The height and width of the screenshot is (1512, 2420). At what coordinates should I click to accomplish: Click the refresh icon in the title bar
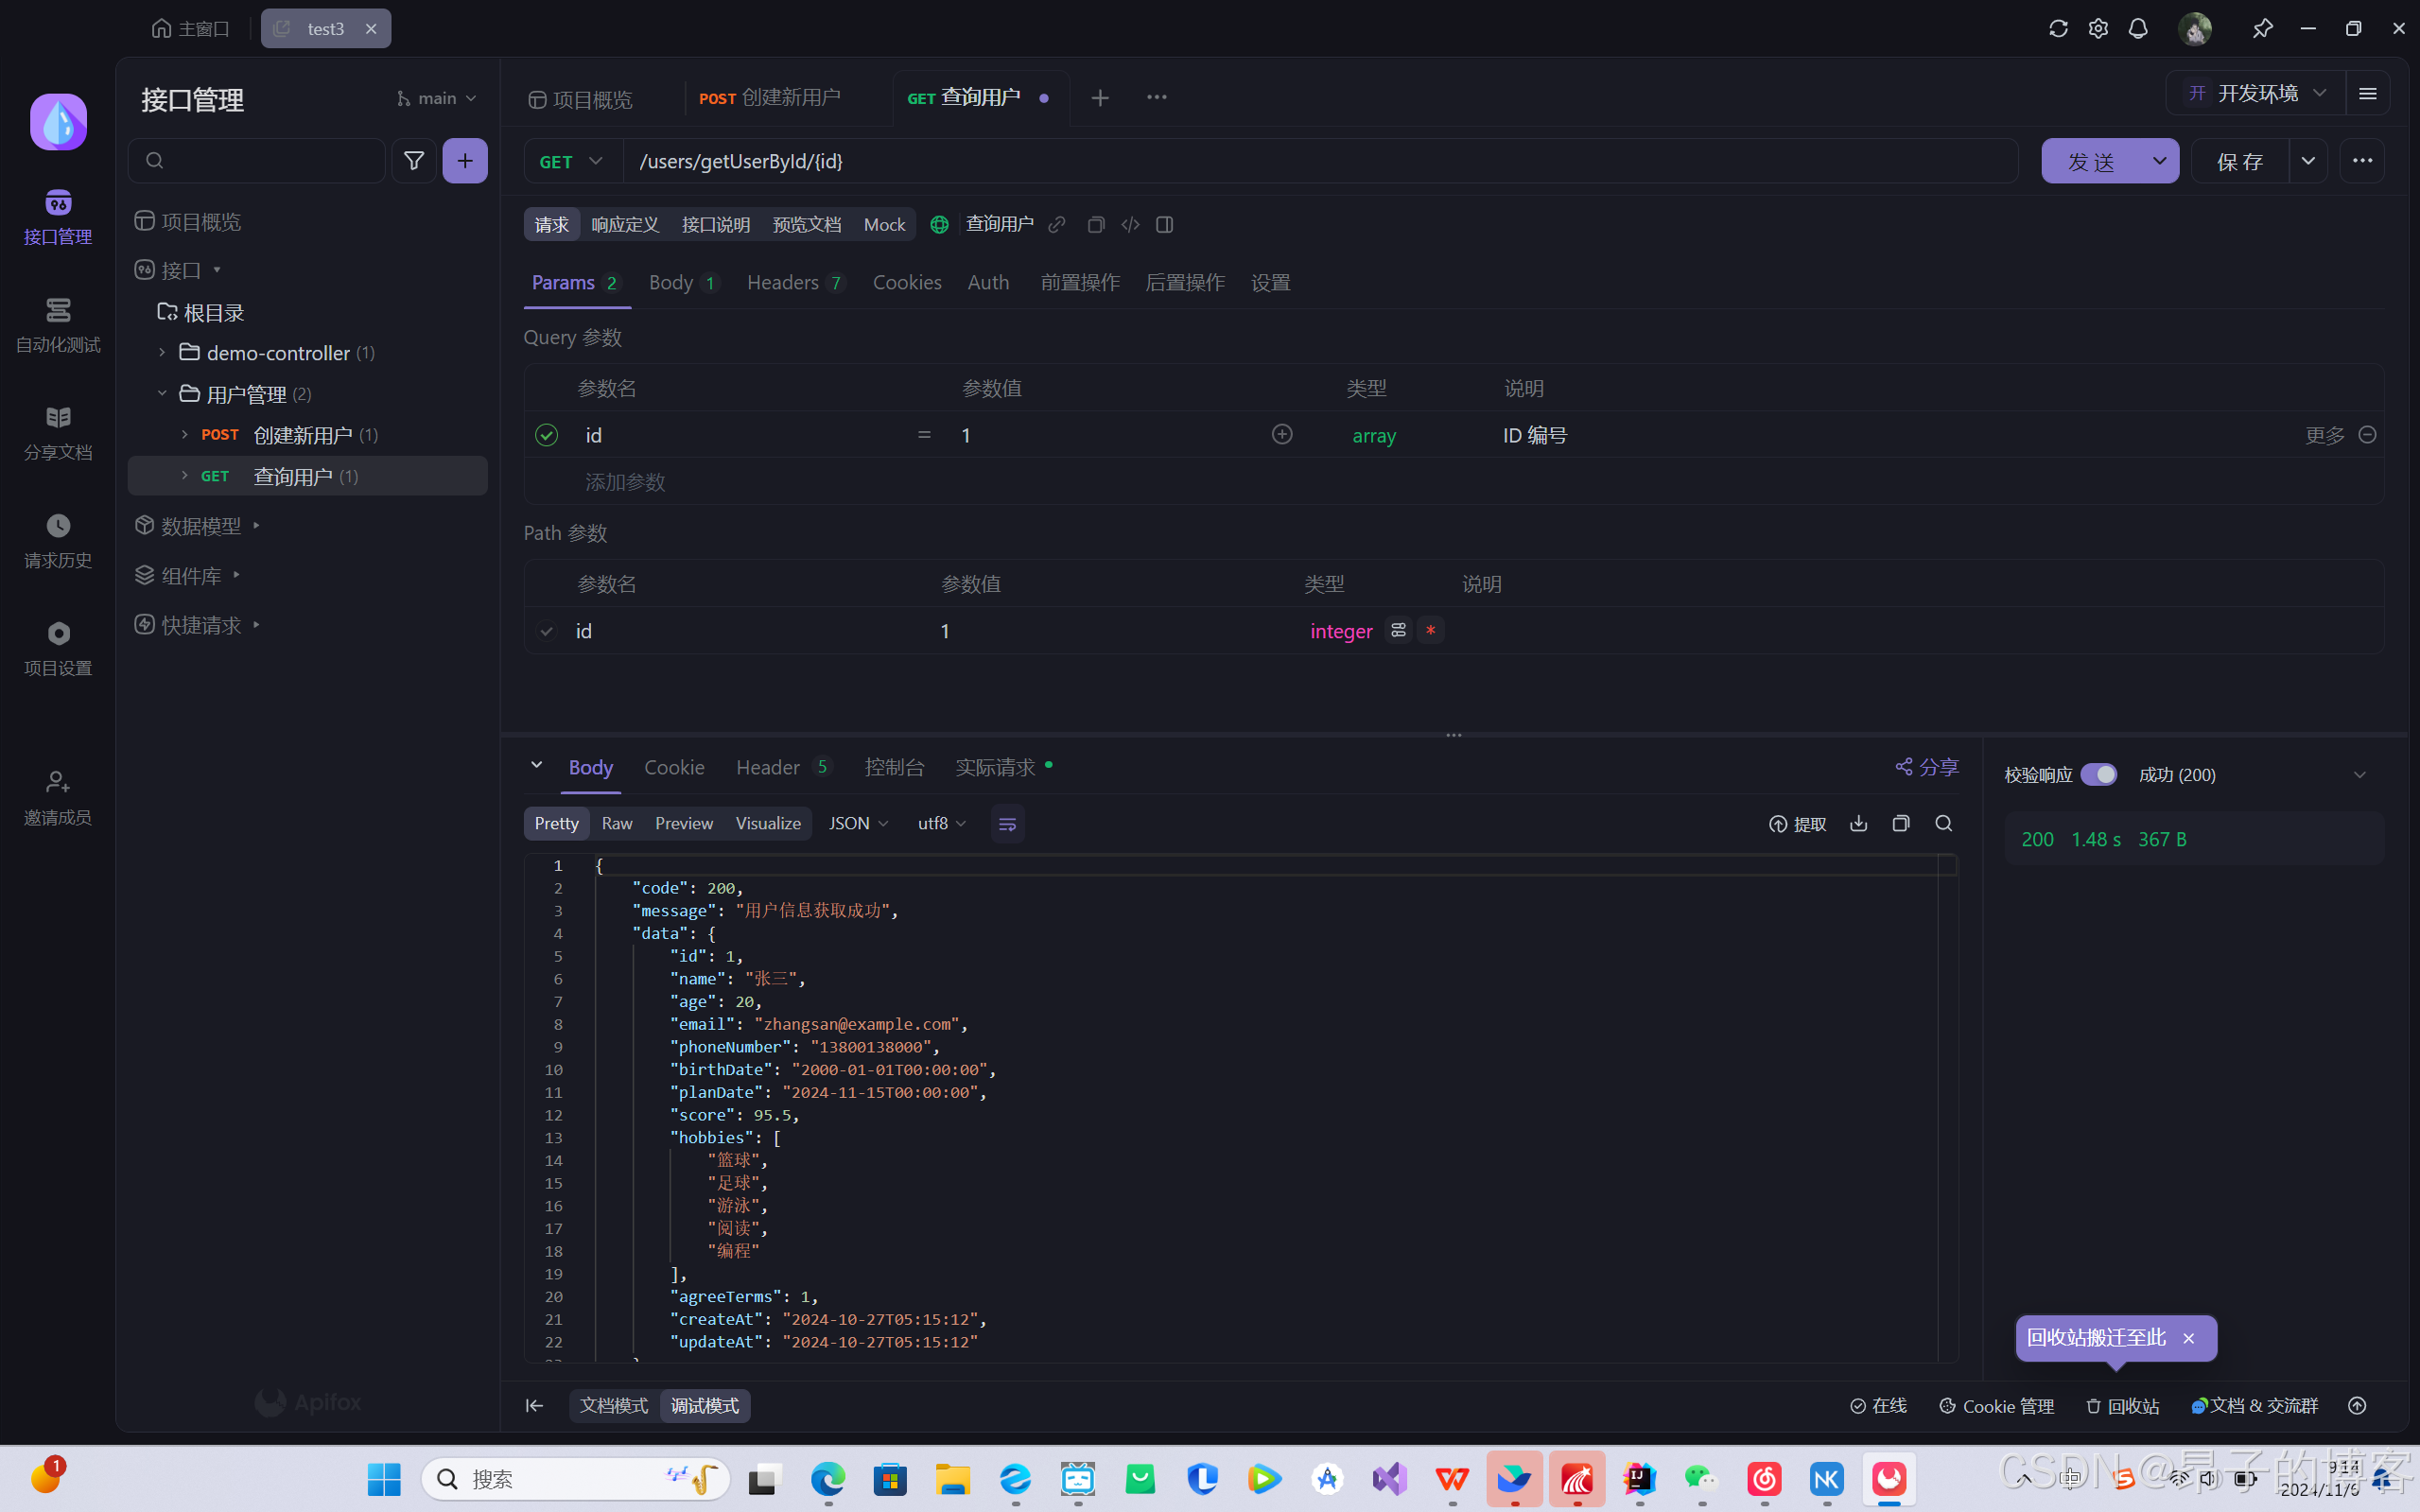(2058, 29)
